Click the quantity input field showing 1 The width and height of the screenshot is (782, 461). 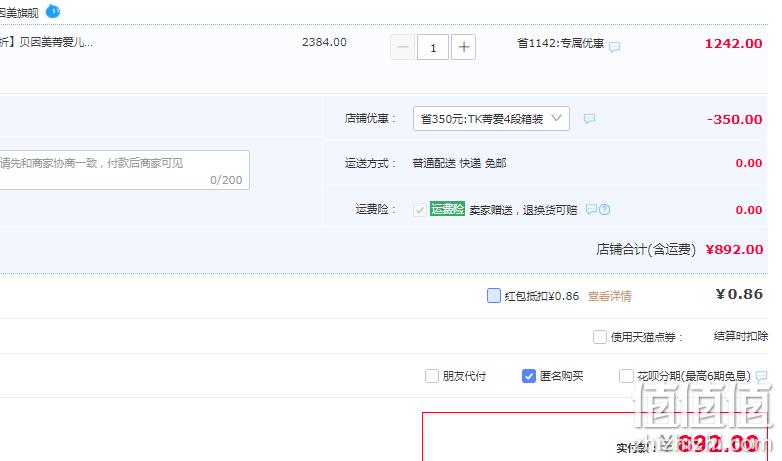[433, 47]
